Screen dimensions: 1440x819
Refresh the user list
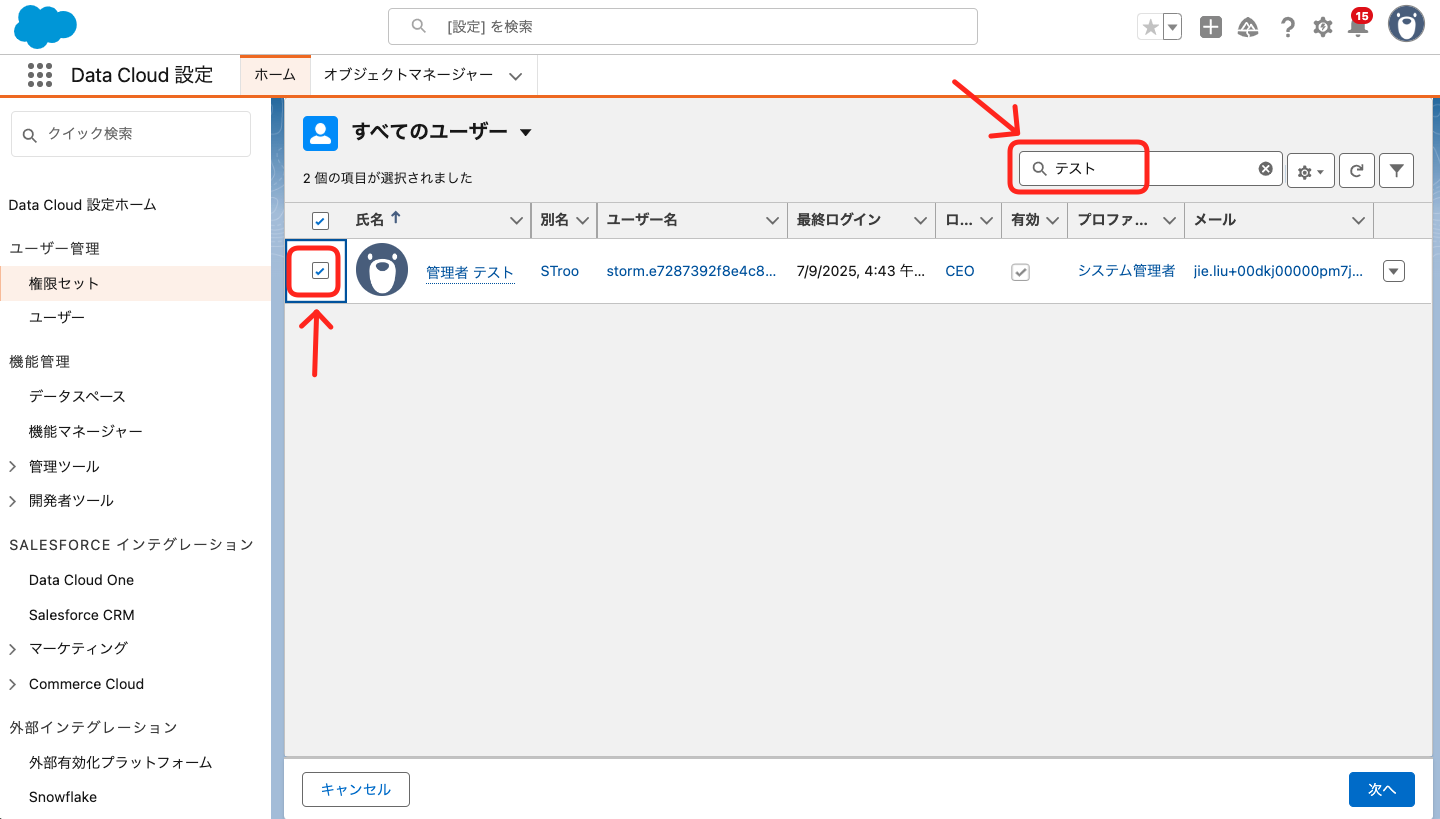(x=1357, y=171)
